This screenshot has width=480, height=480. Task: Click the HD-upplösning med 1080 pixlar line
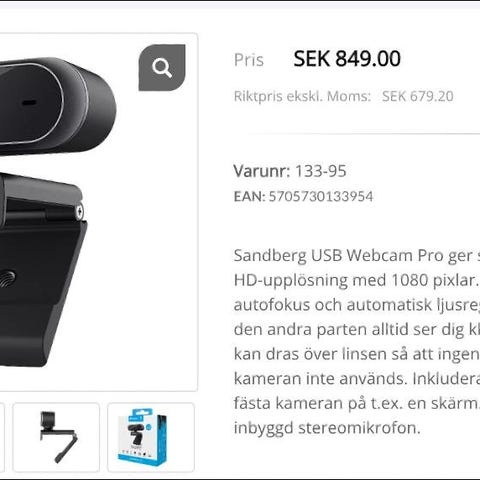pos(357,280)
